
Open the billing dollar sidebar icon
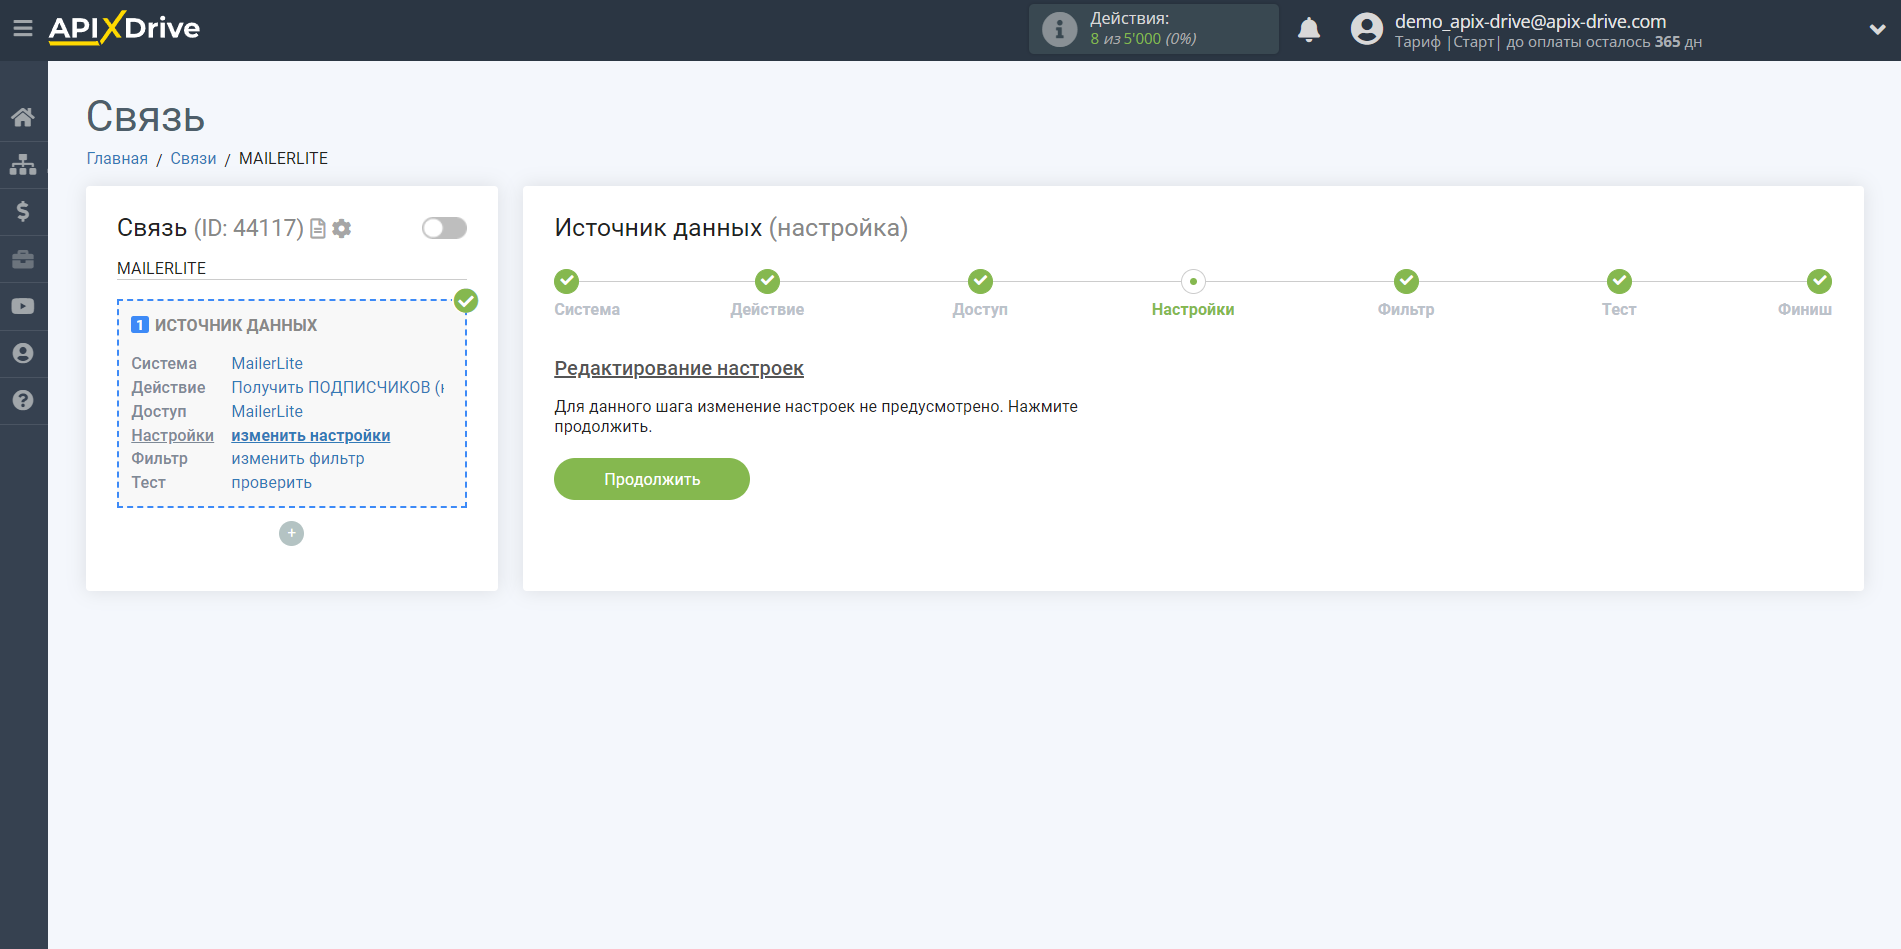pyautogui.click(x=23, y=211)
